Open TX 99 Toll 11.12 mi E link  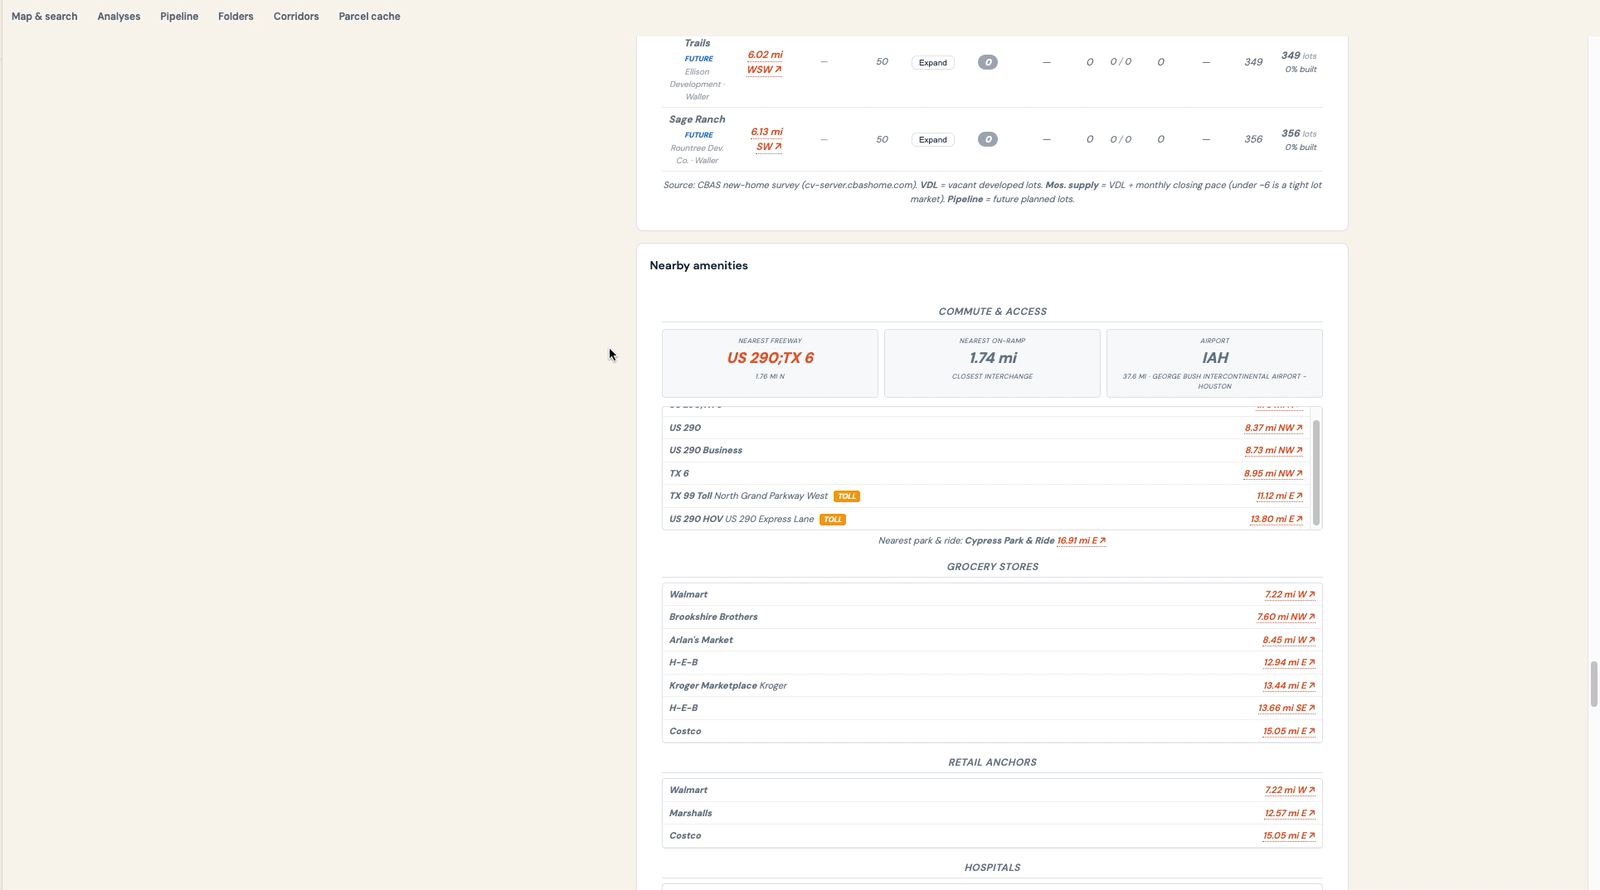point(1279,496)
